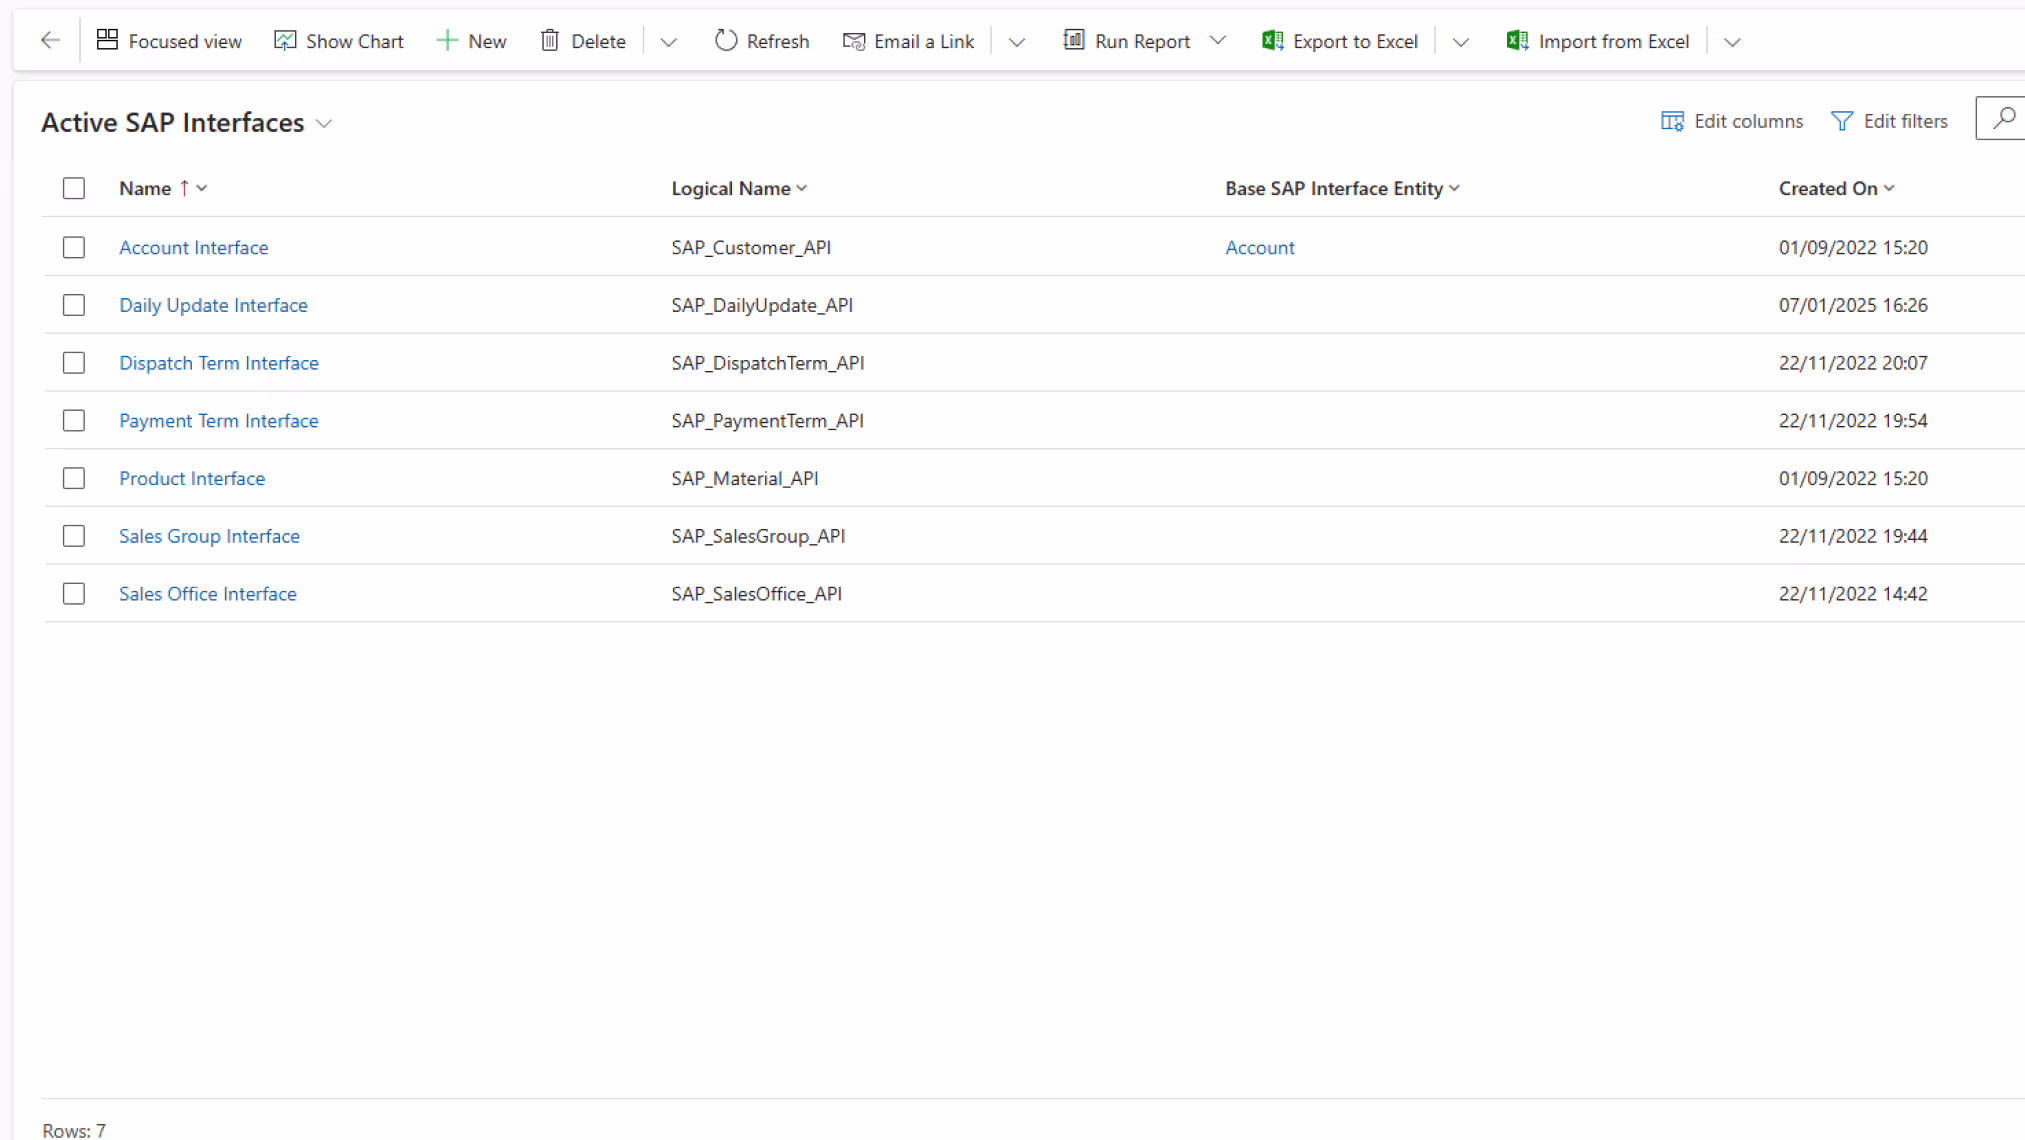Check the Sales Group Interface row checkbox

[x=74, y=536]
